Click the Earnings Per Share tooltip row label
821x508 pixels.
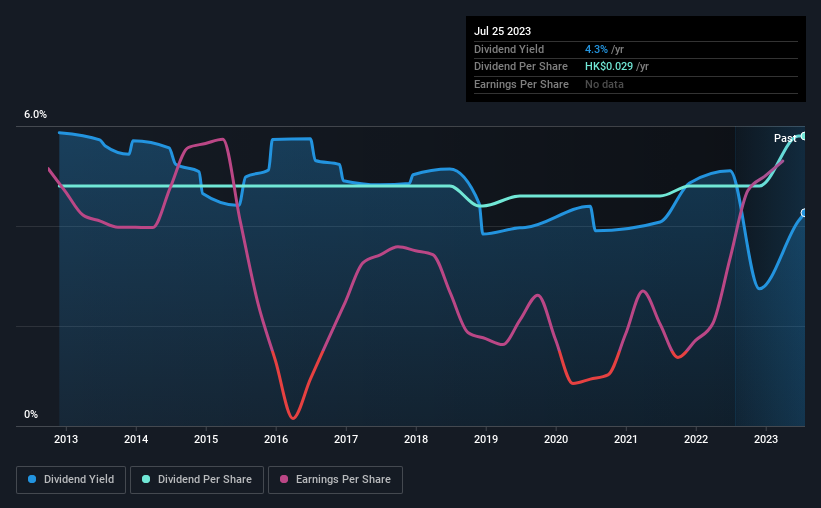(521, 84)
